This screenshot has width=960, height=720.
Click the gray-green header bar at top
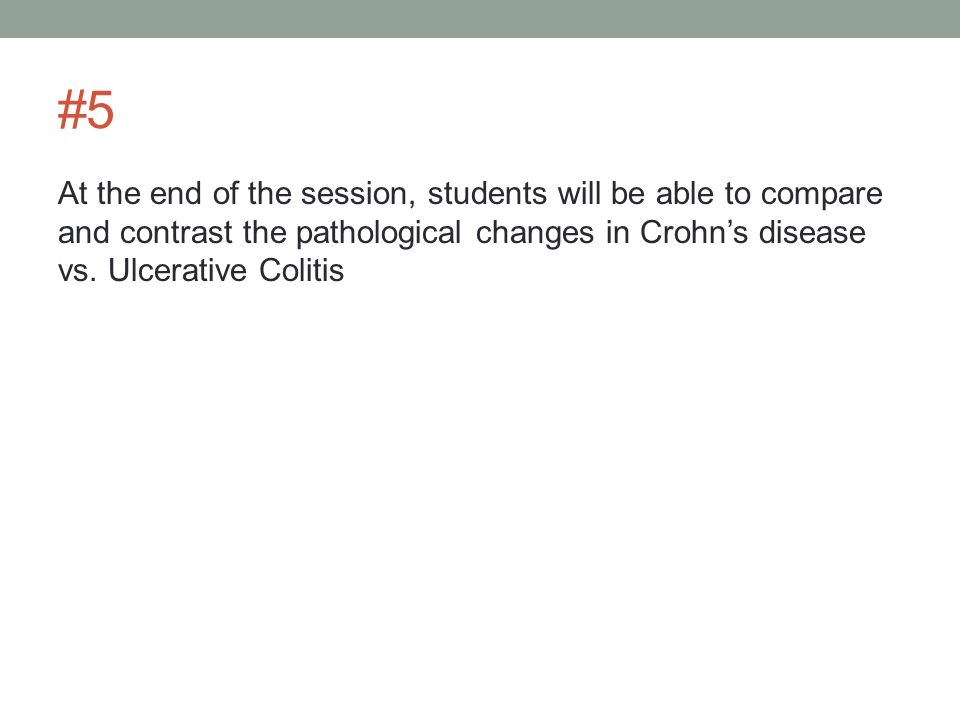[480, 18]
